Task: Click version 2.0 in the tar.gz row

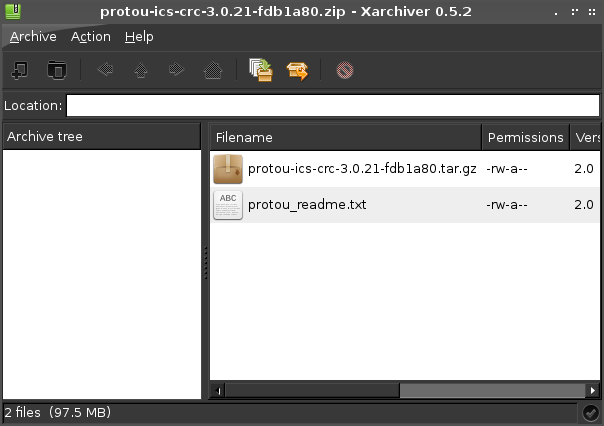Action: (x=584, y=169)
